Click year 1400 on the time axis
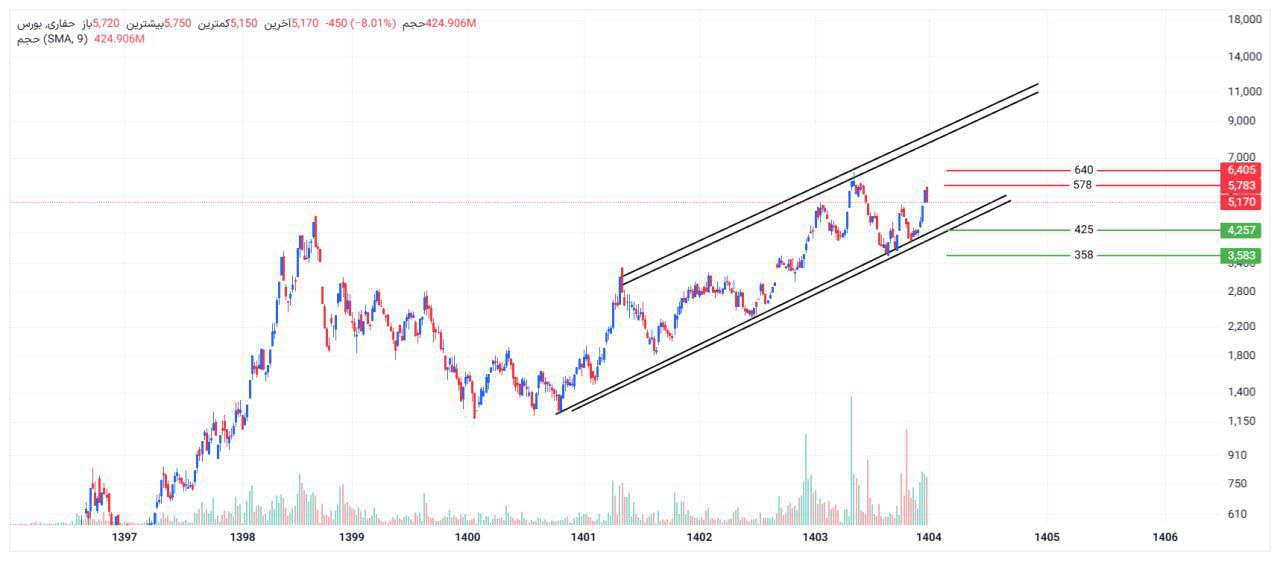1280x561 pixels. [x=467, y=538]
